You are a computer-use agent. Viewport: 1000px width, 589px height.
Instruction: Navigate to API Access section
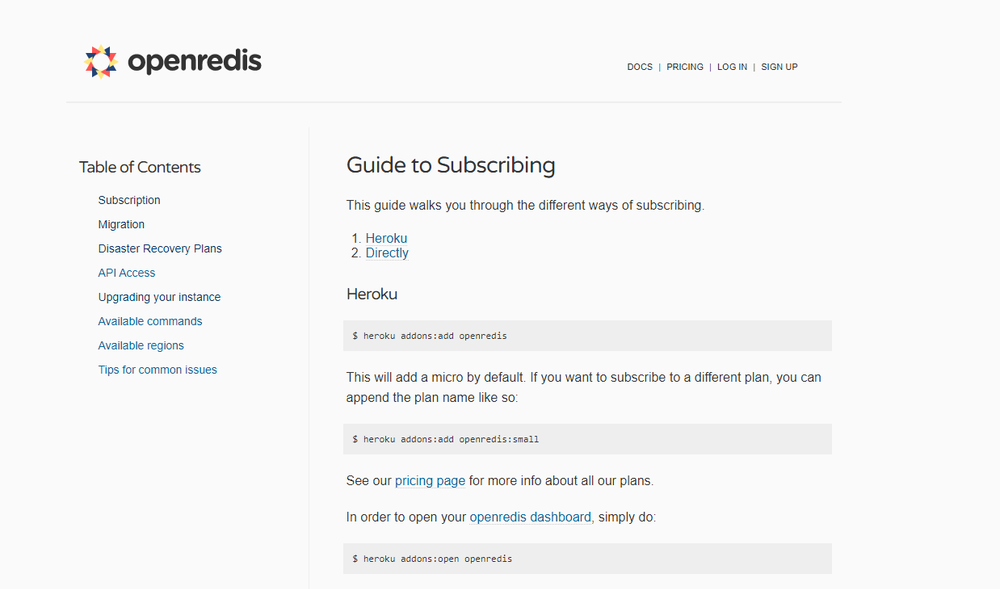(x=127, y=273)
